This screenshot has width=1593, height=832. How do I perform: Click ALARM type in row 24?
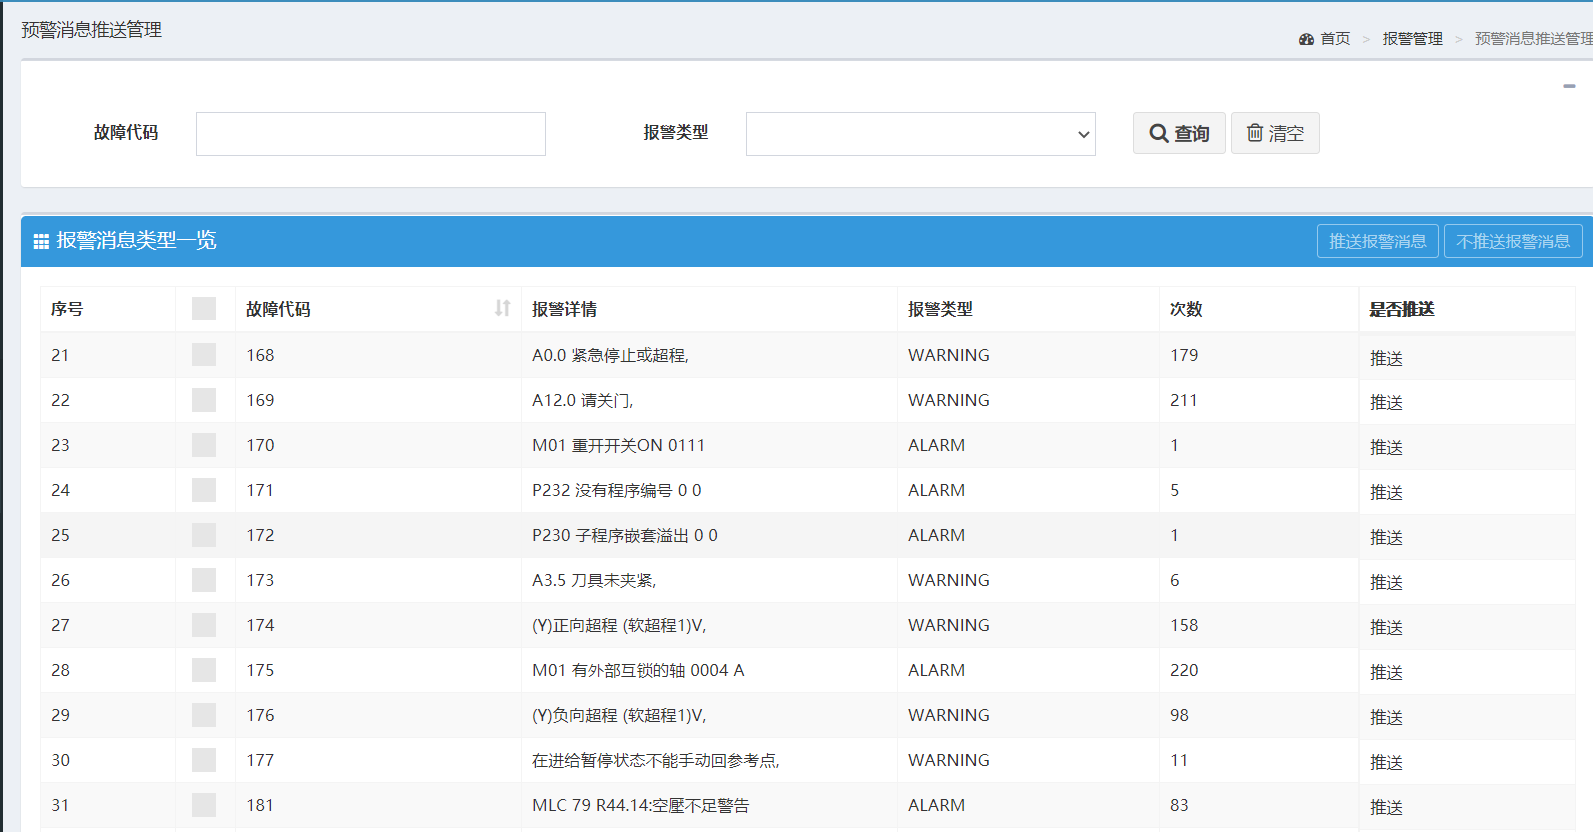[x=937, y=490]
